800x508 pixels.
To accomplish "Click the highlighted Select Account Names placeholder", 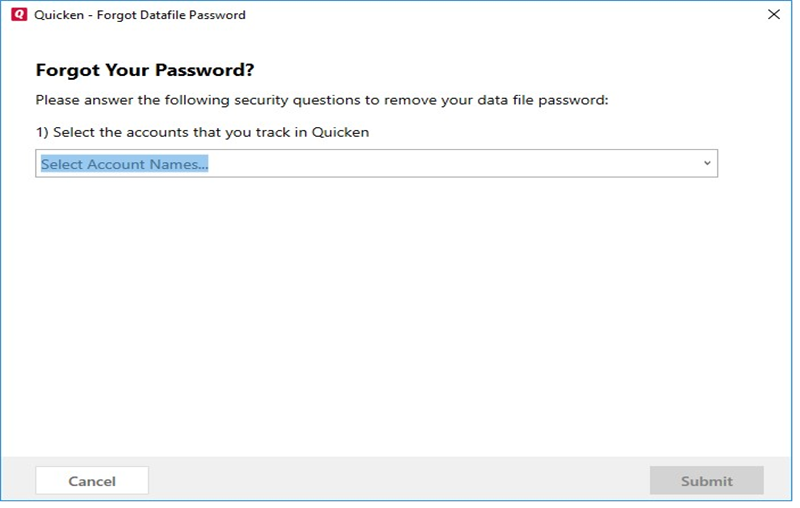I will pyautogui.click(x=124, y=164).
